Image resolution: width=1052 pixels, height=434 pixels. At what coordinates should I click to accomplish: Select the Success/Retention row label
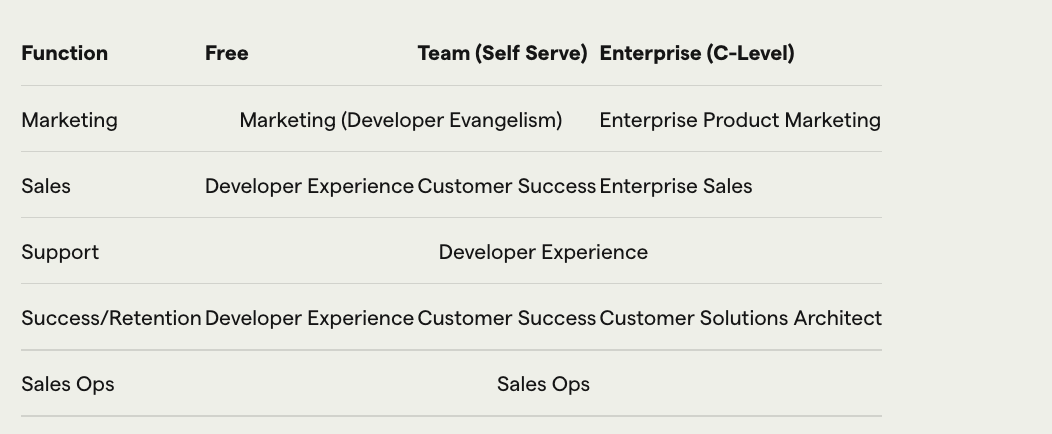111,318
